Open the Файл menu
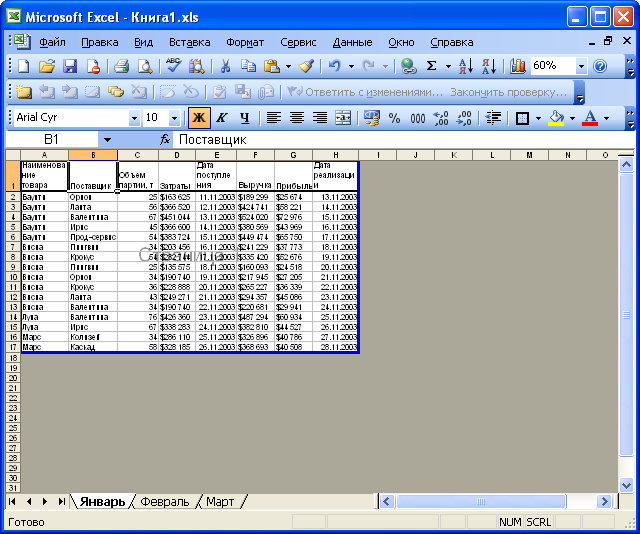The height and width of the screenshot is (534, 640). point(52,42)
